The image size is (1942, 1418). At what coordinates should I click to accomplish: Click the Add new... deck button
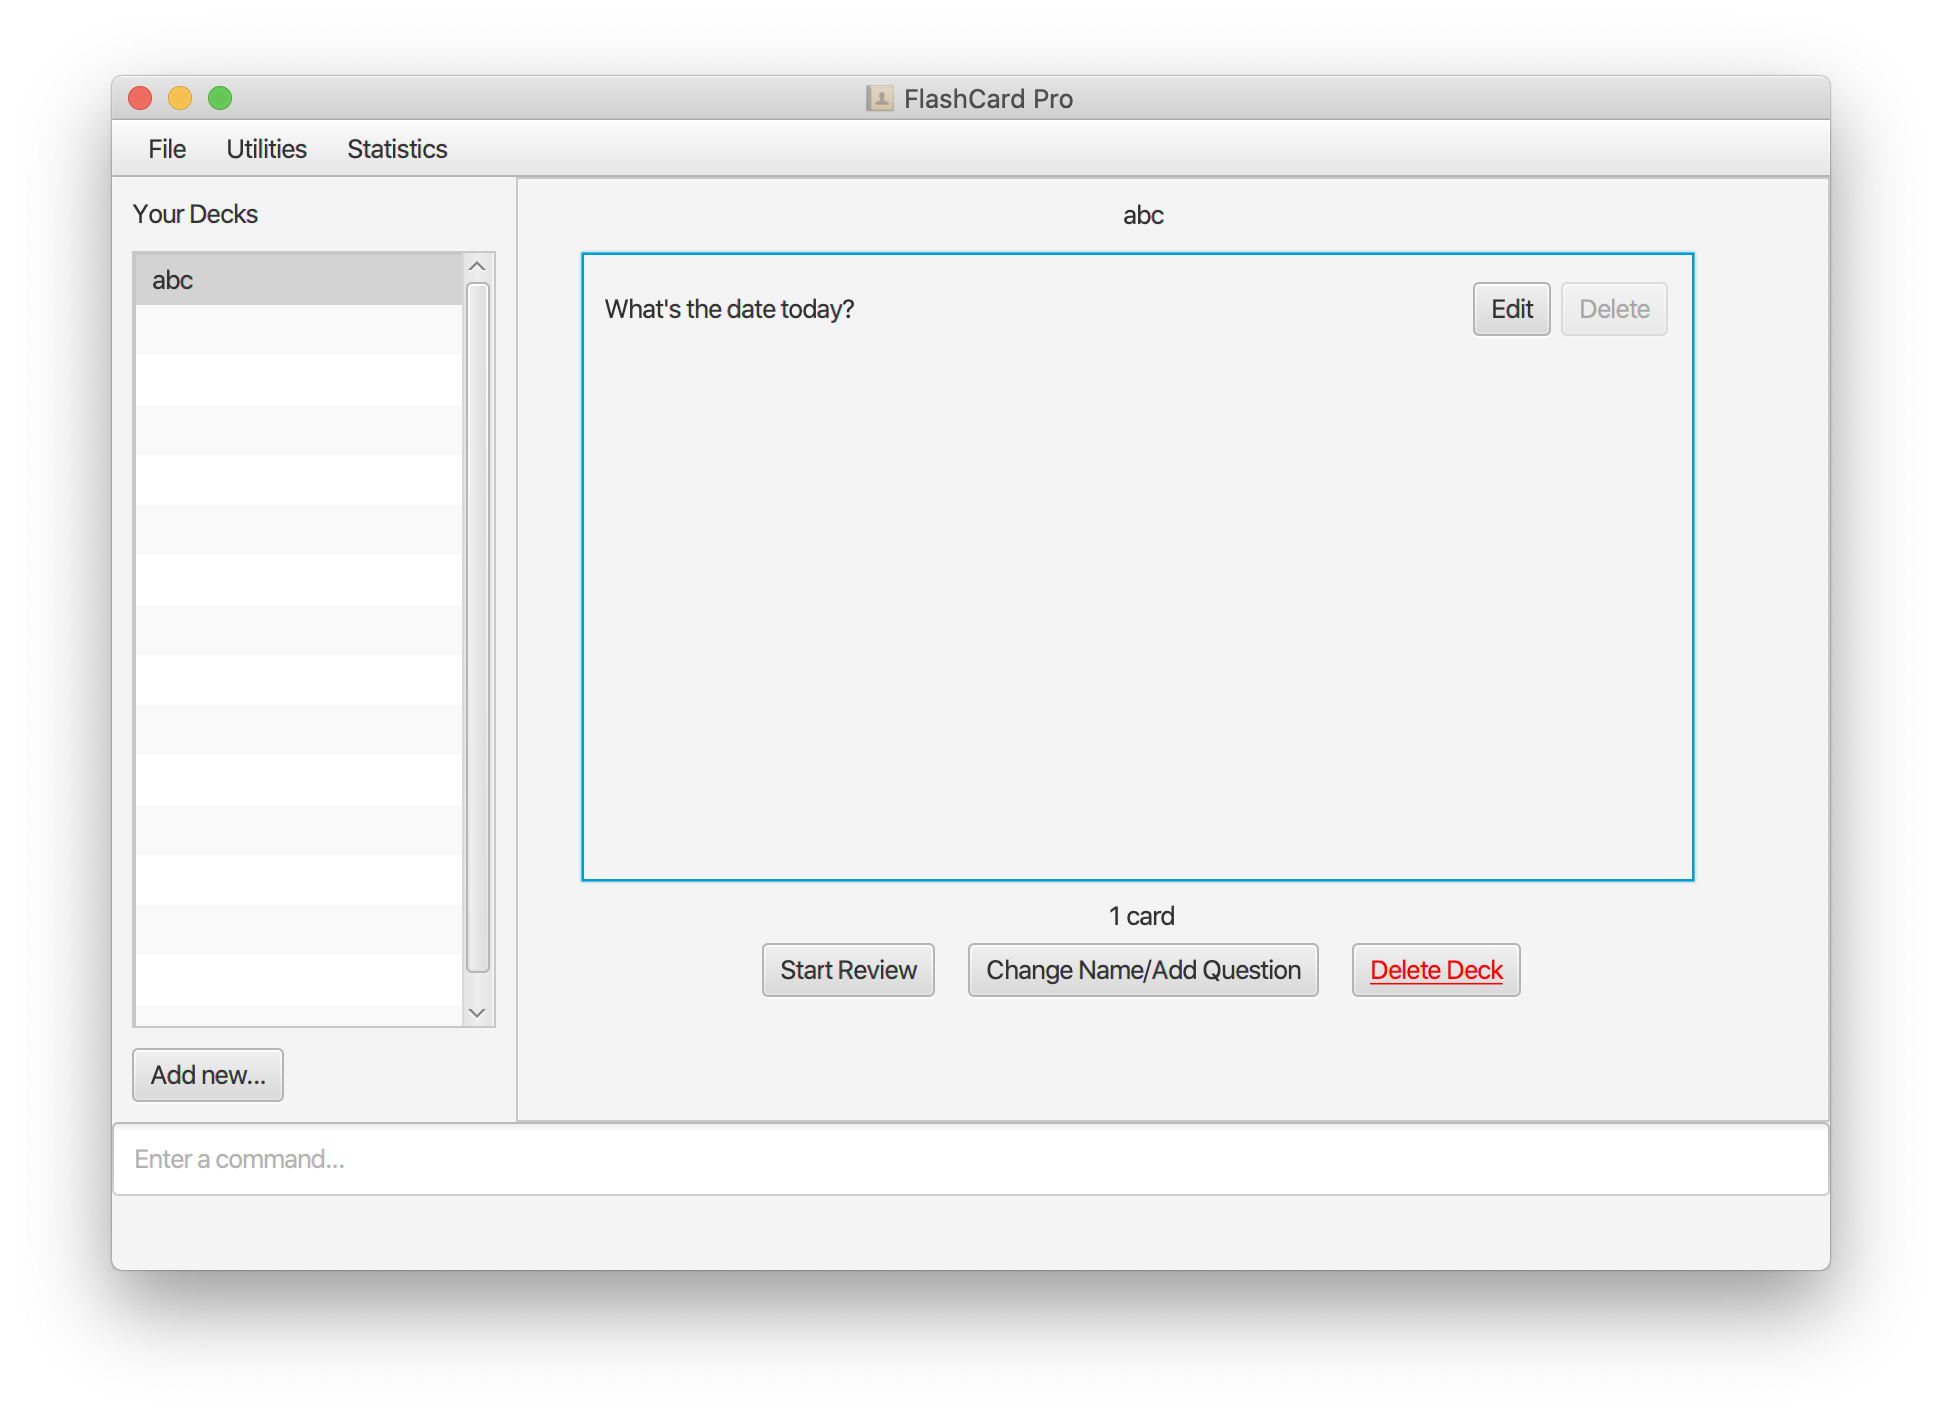pyautogui.click(x=208, y=1075)
